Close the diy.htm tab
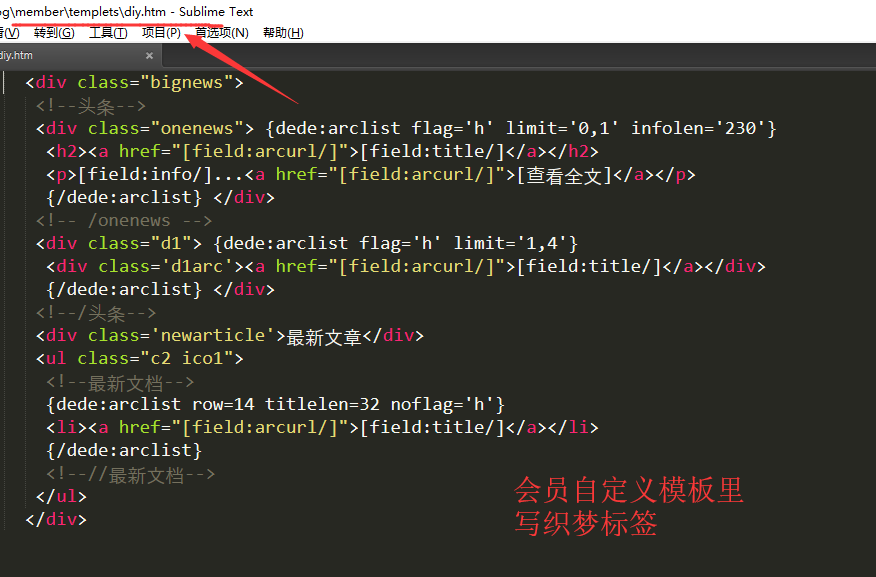876x577 pixels. pos(149,56)
